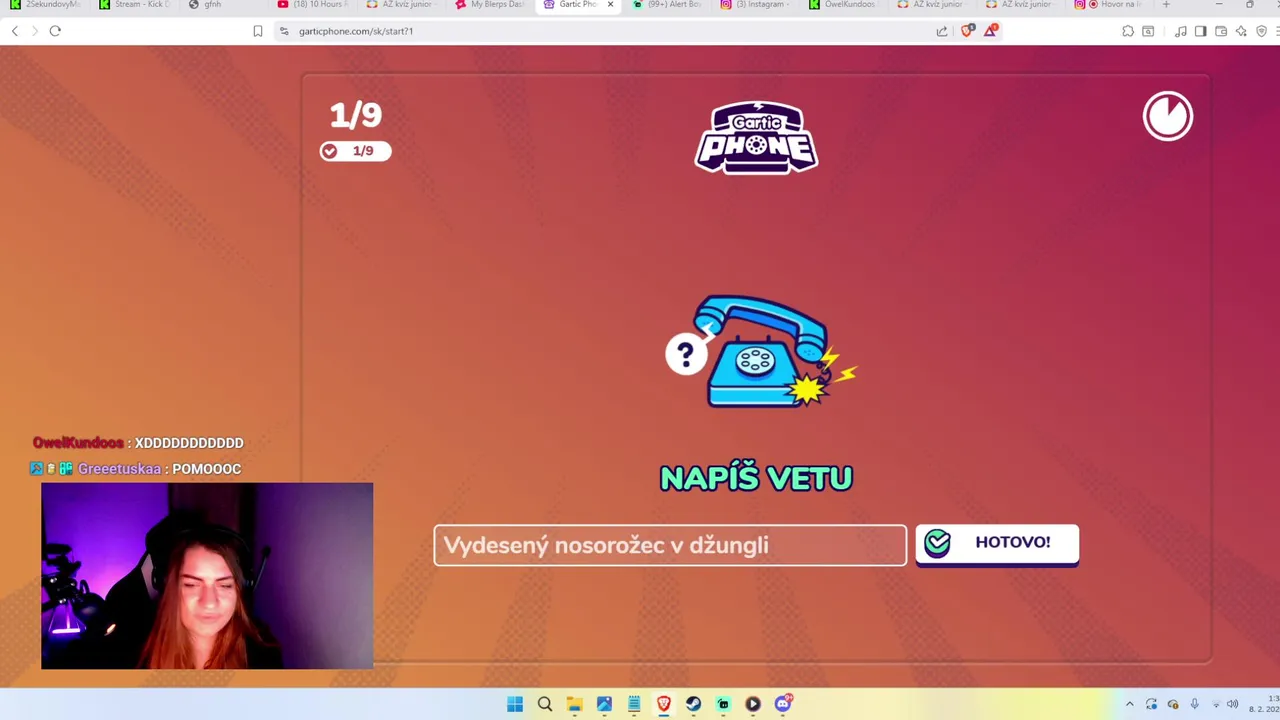The image size is (1280, 720).
Task: Go back in browser history
Action: pos(15,31)
